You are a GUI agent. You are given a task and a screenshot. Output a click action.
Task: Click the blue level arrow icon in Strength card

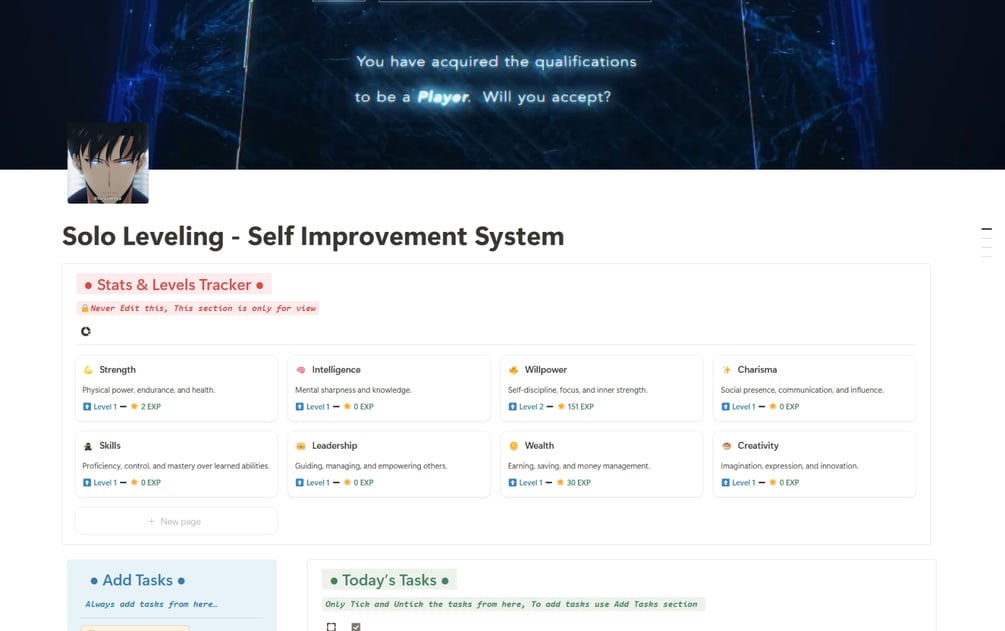87,407
